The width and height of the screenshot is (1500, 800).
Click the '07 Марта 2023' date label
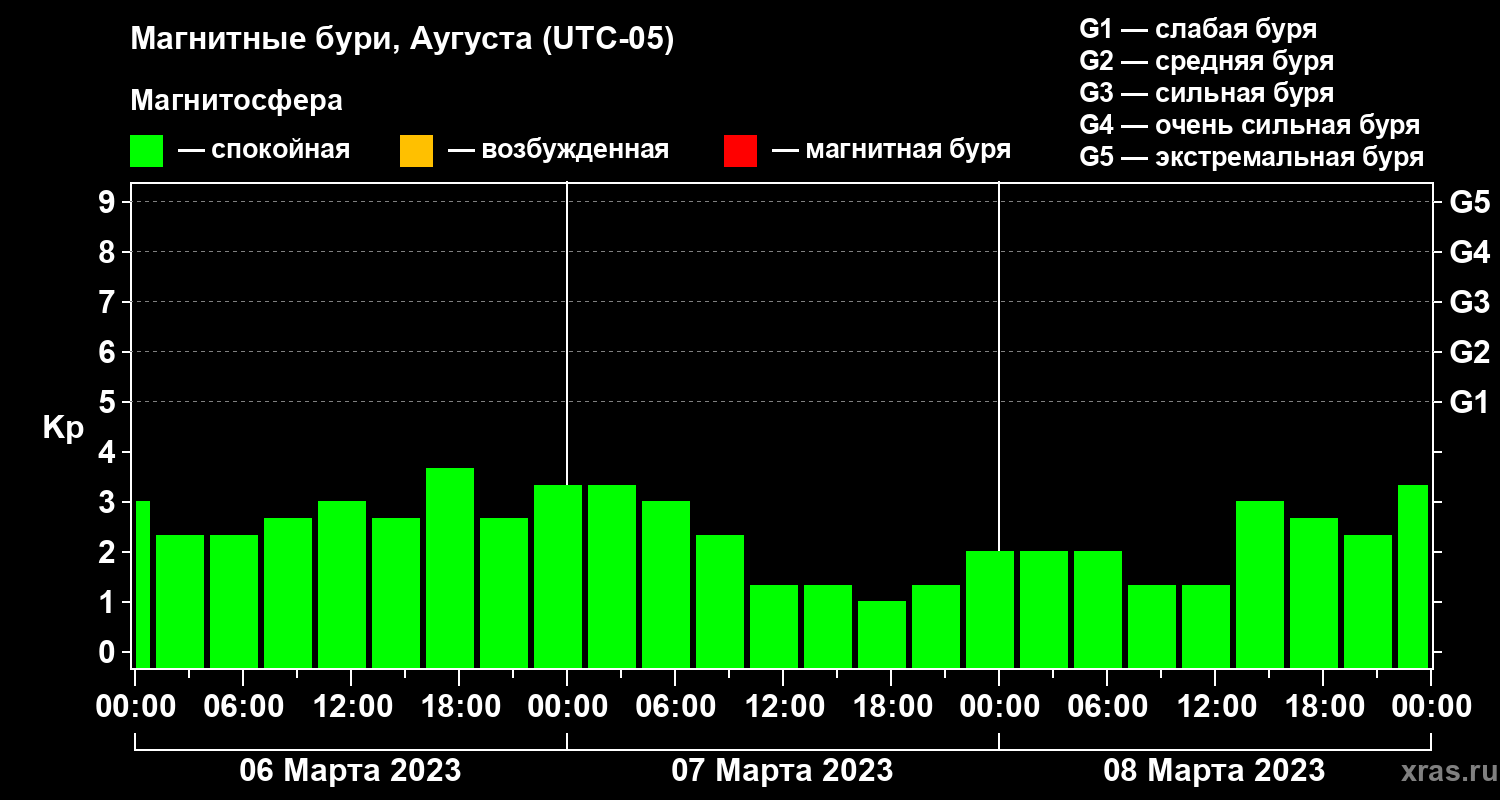(x=782, y=771)
